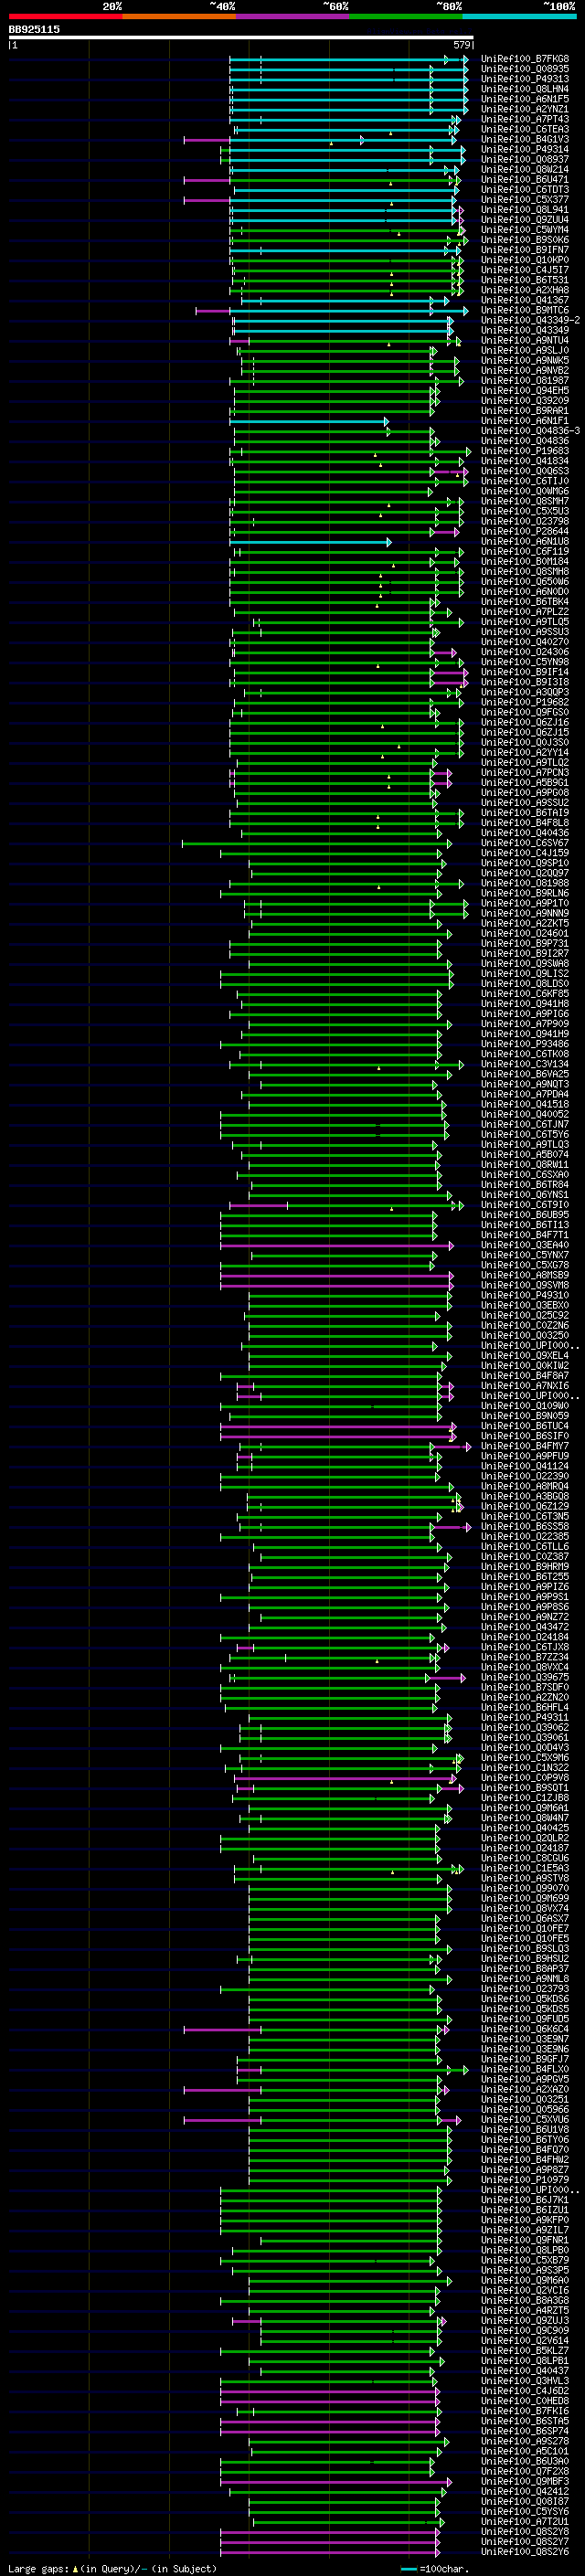The height and width of the screenshot is (2576, 585).
Task: Click the purple ~60% identity legend segment
Action: pos(292,16)
